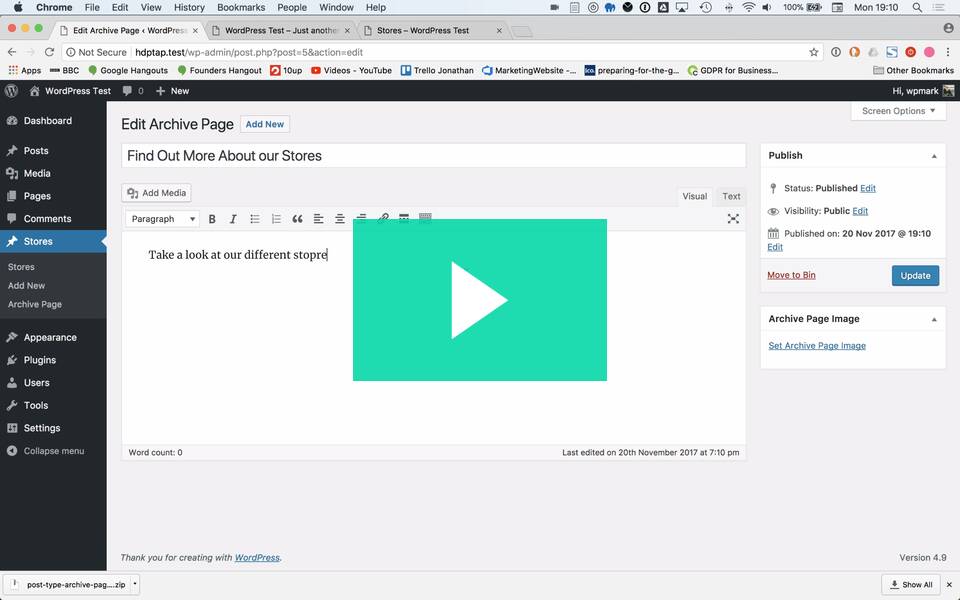Expand the Screen Options panel
Screen dimensions: 960x600
[898, 111]
